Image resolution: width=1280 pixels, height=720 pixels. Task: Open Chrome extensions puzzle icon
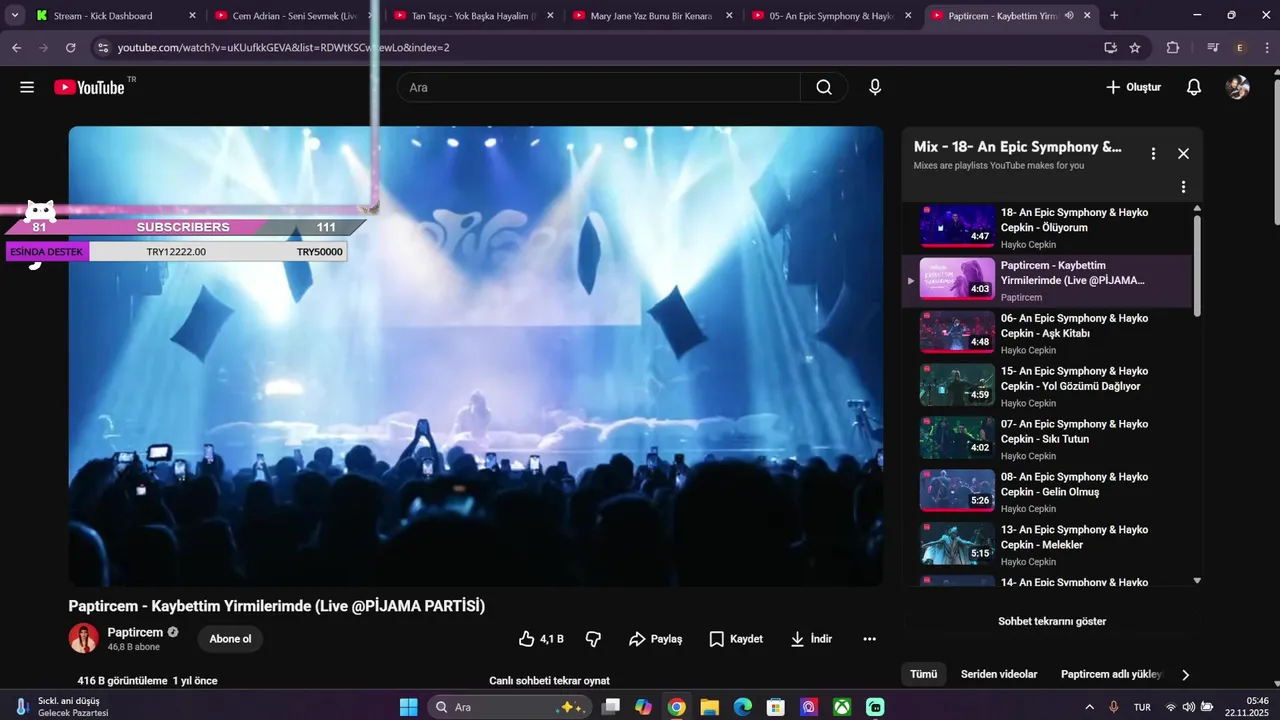click(1173, 47)
